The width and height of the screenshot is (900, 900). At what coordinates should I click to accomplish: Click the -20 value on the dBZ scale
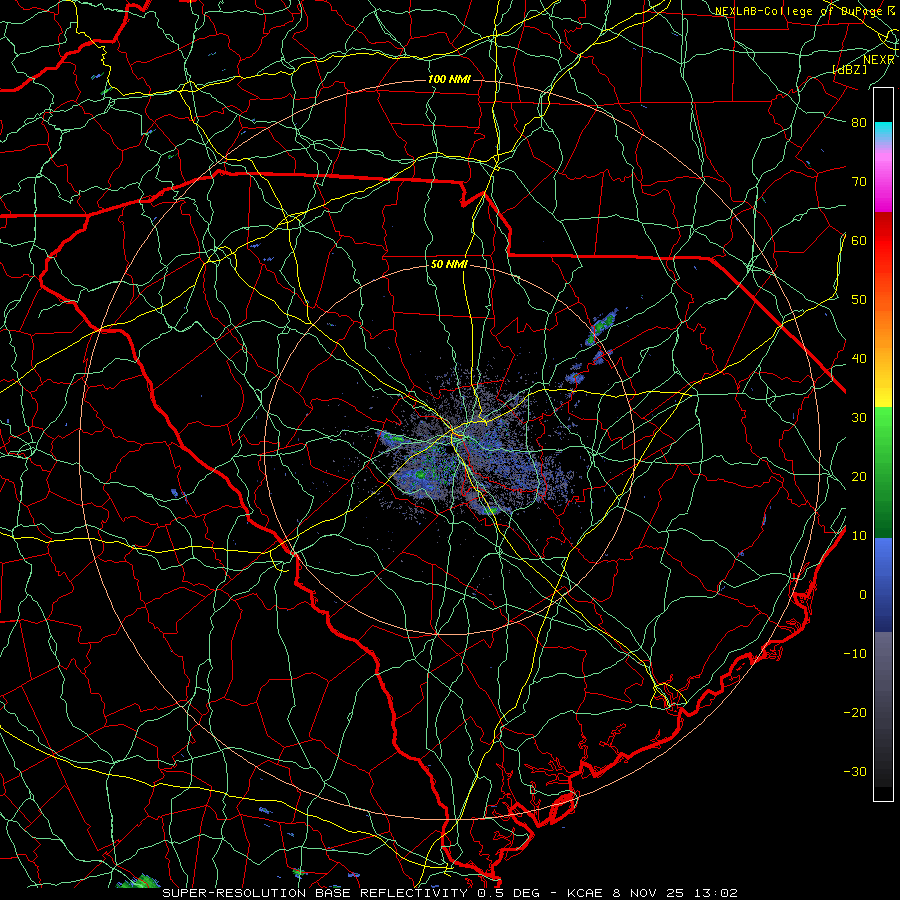click(855, 712)
